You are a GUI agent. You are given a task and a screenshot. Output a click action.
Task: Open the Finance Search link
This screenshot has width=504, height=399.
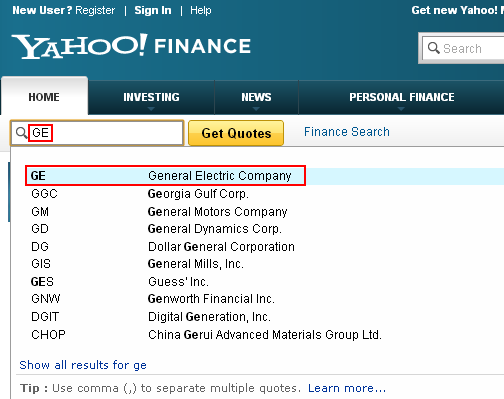tap(347, 132)
